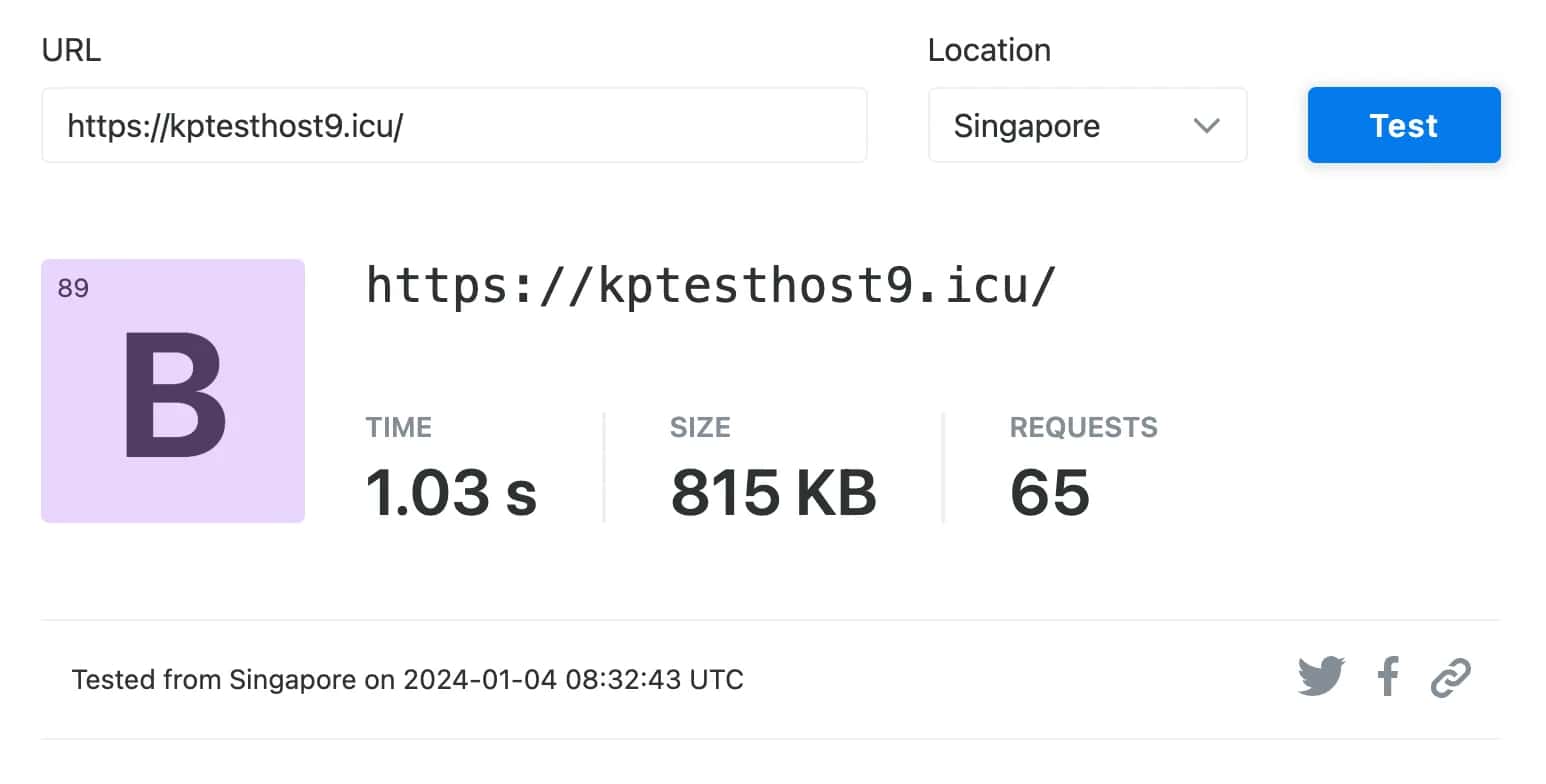Click the monospaced kptesthost9.icu heading

click(710, 286)
